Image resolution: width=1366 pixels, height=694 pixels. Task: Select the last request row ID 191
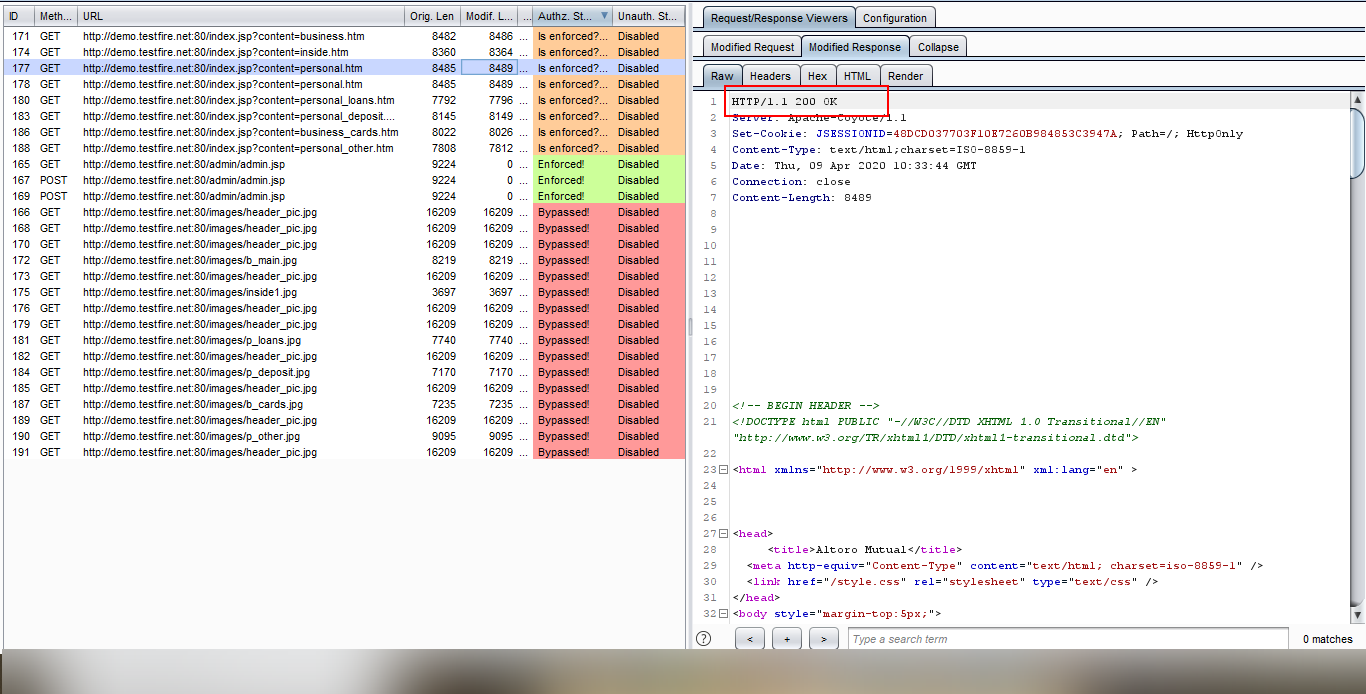pyautogui.click(x=345, y=452)
